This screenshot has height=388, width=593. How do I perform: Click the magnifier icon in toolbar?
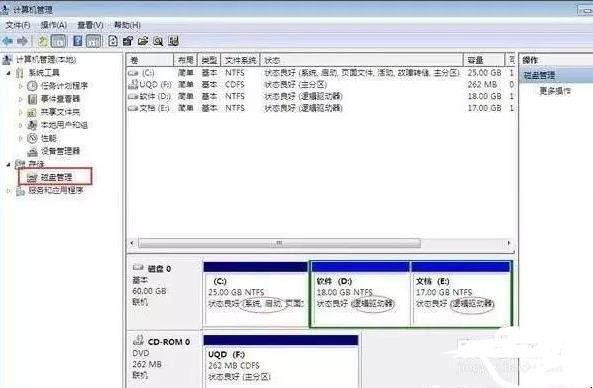(x=158, y=41)
